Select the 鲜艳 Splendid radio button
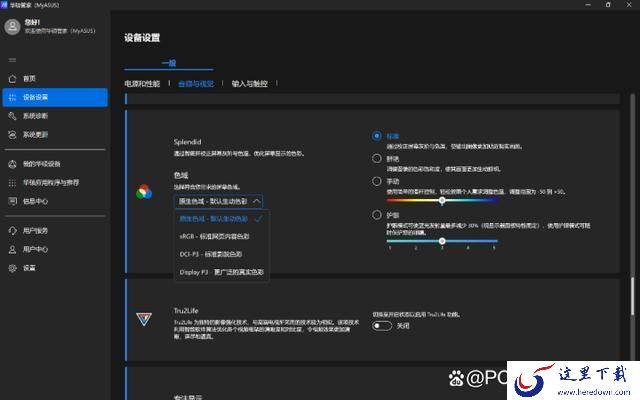 pos(377,158)
